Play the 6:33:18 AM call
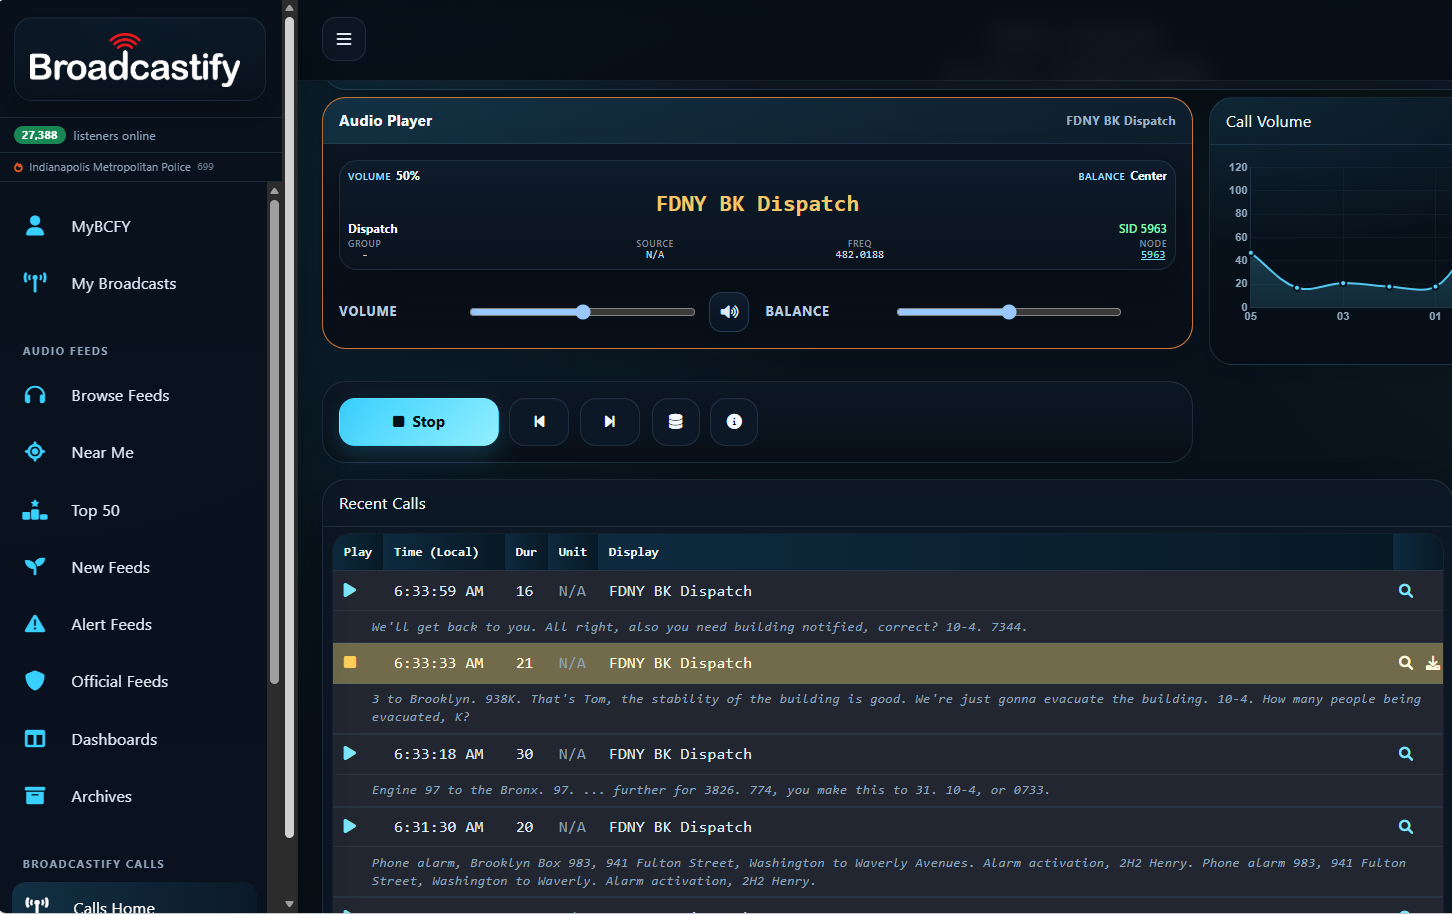 [x=350, y=753]
